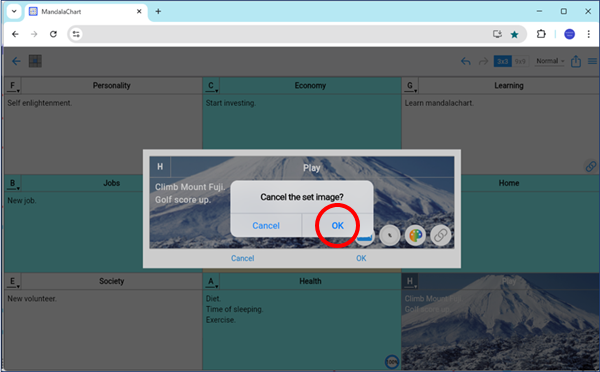The width and height of the screenshot is (600, 372).
Task: Click the share export icon
Action: pyautogui.click(x=576, y=61)
